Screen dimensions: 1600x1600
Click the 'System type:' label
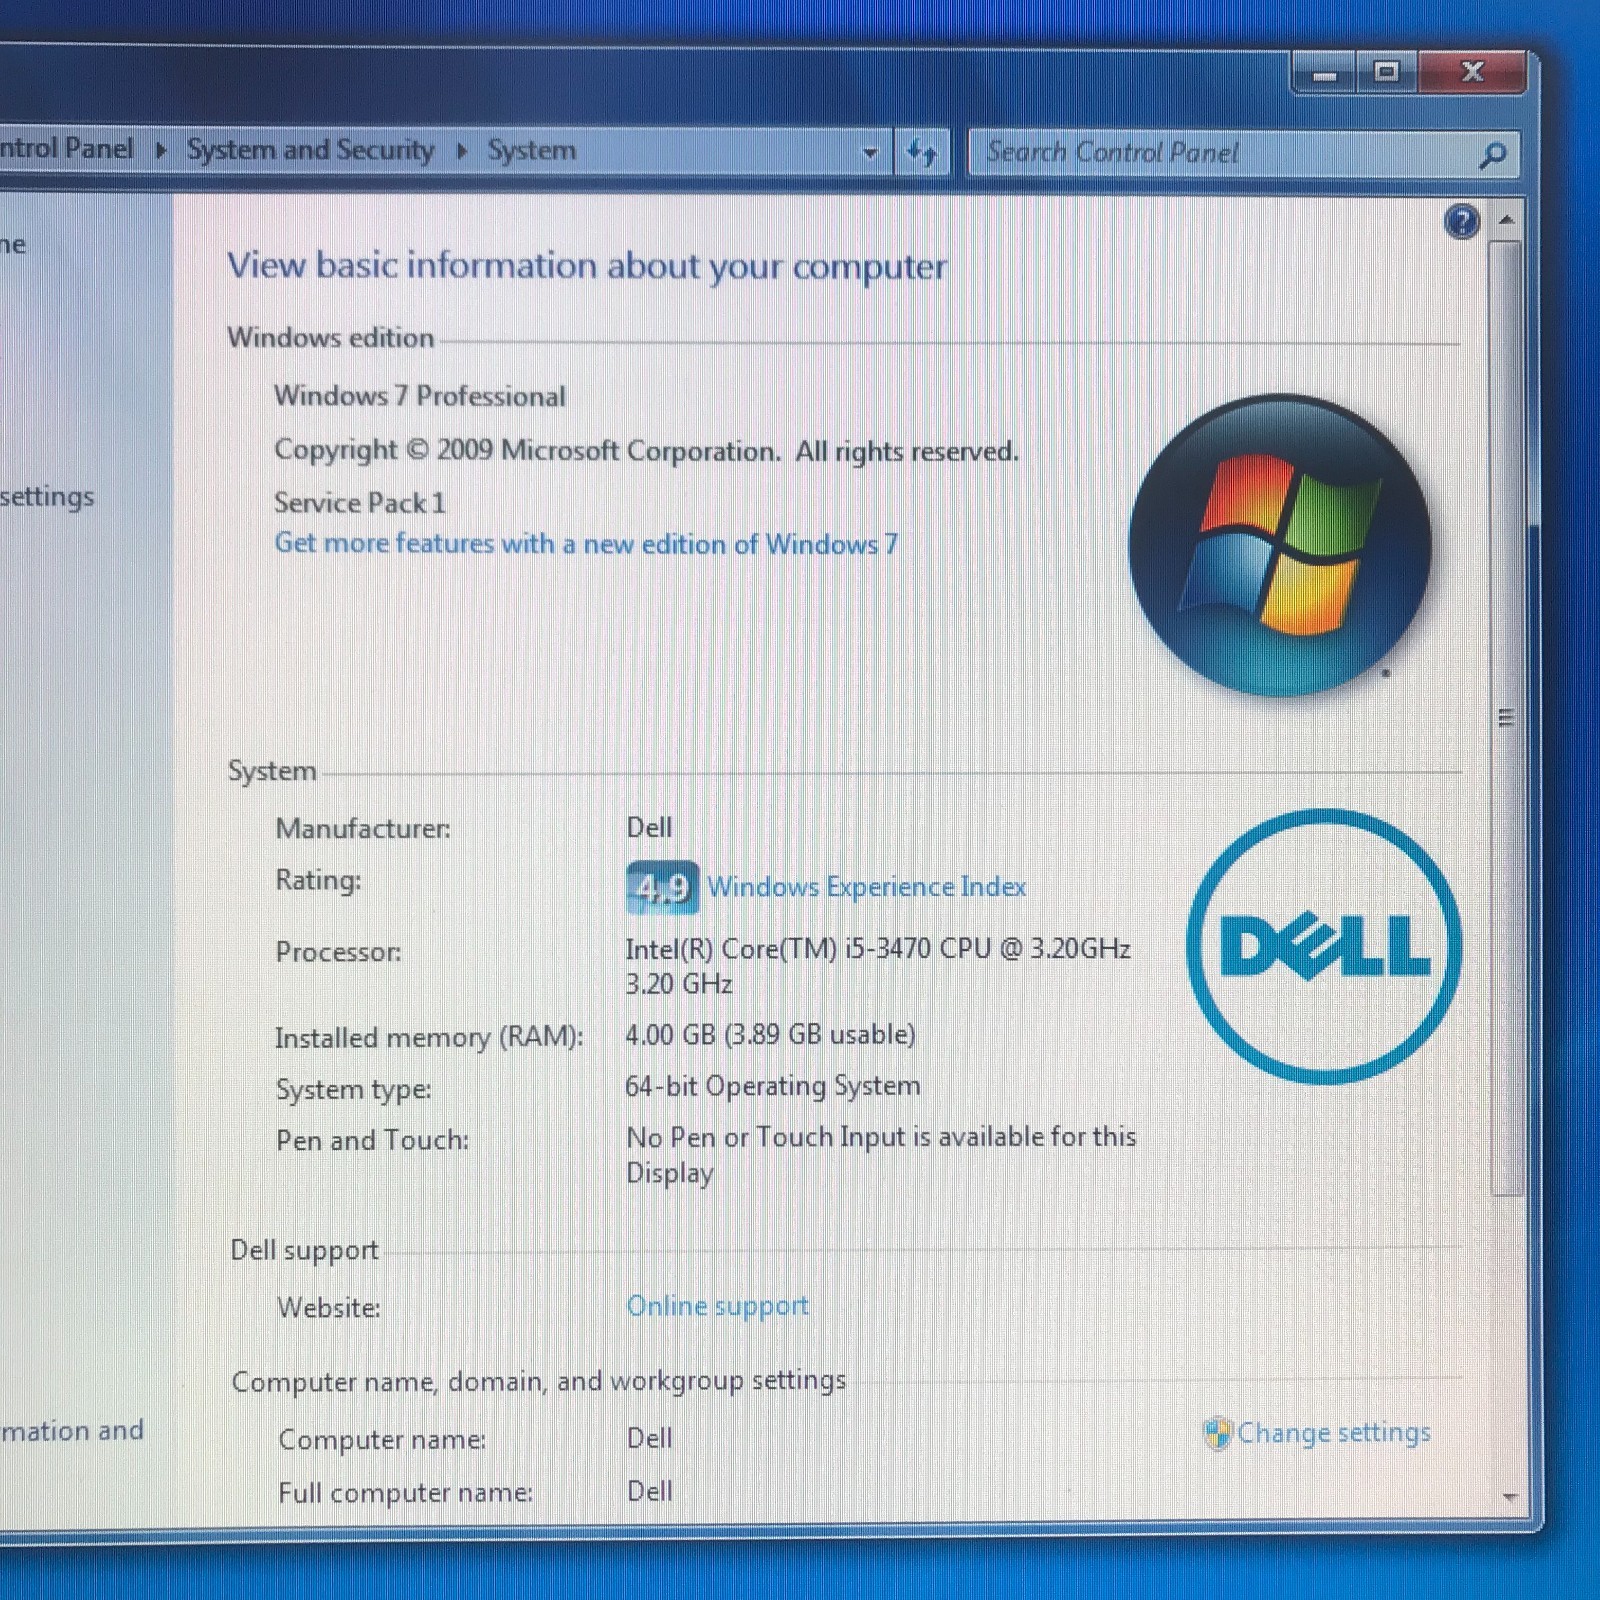point(354,1089)
